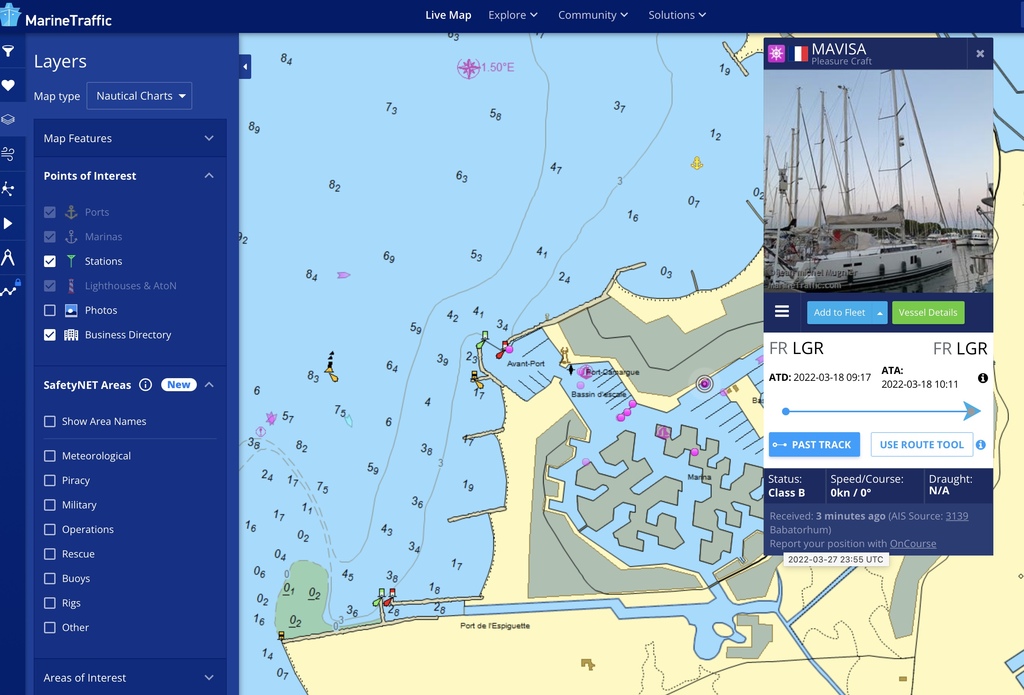Screen dimensions: 1024x695
Task: Expand the Map Features section
Action: 130,138
